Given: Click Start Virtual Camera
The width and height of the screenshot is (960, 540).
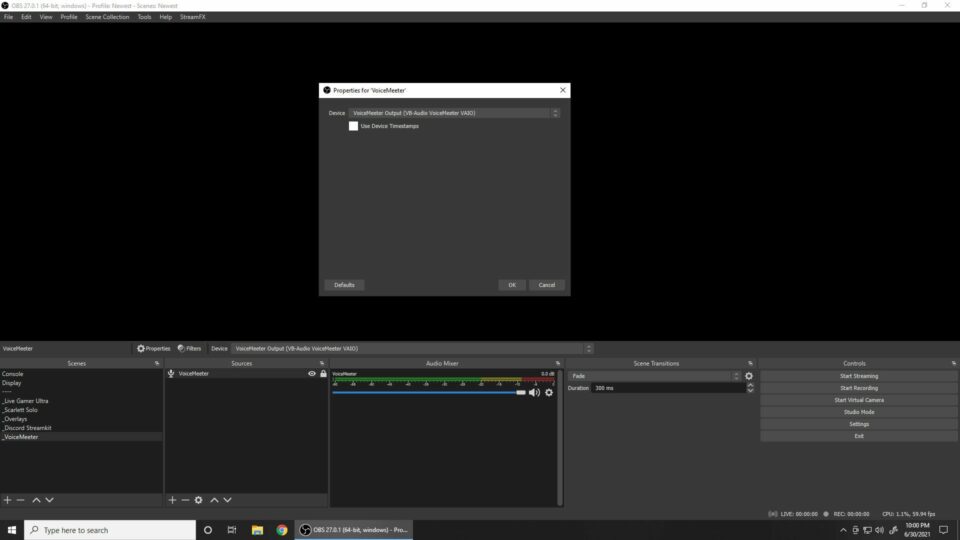Looking at the screenshot, I should (859, 400).
